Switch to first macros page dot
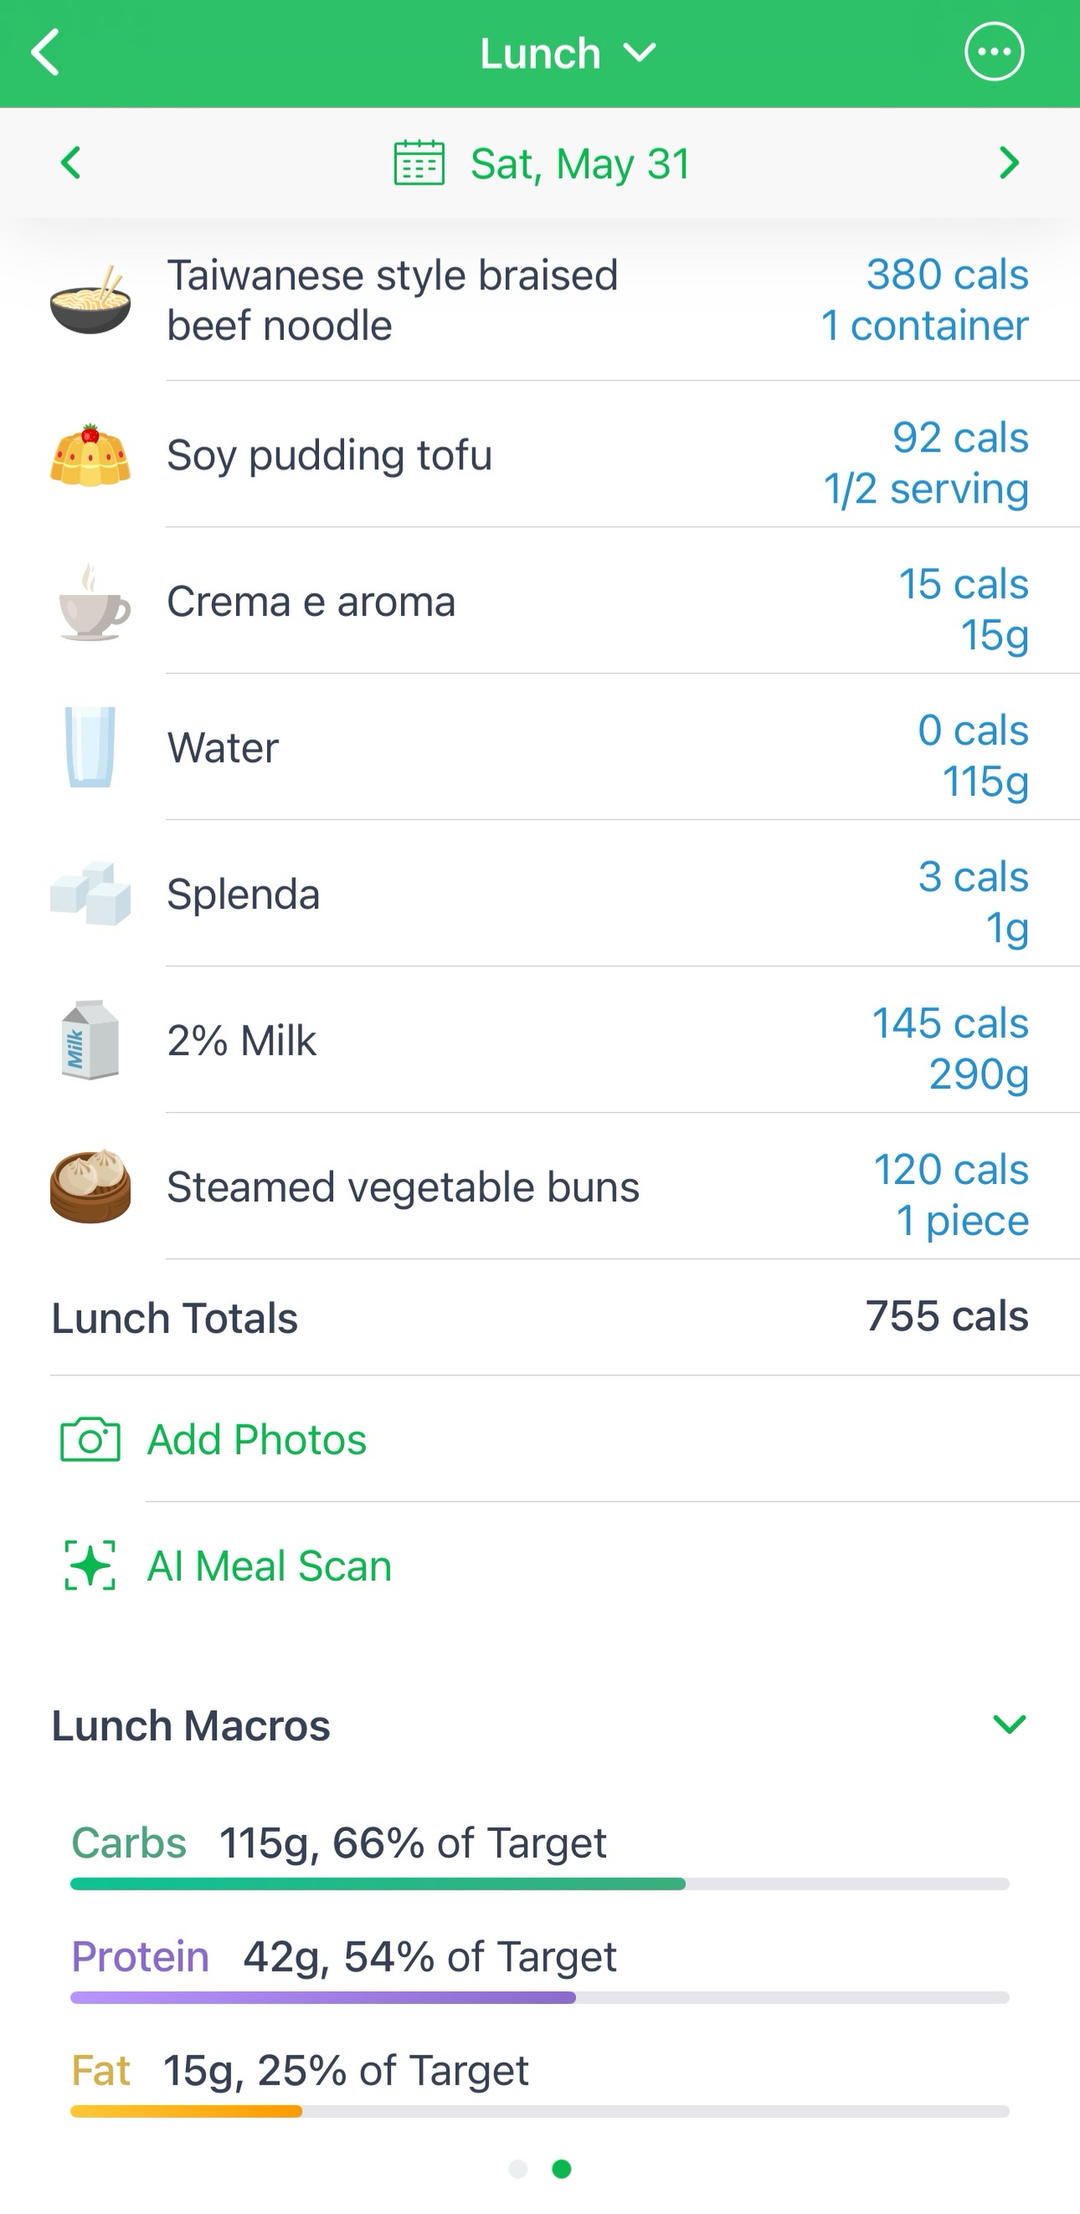The width and height of the screenshot is (1080, 2214). 518,2169
